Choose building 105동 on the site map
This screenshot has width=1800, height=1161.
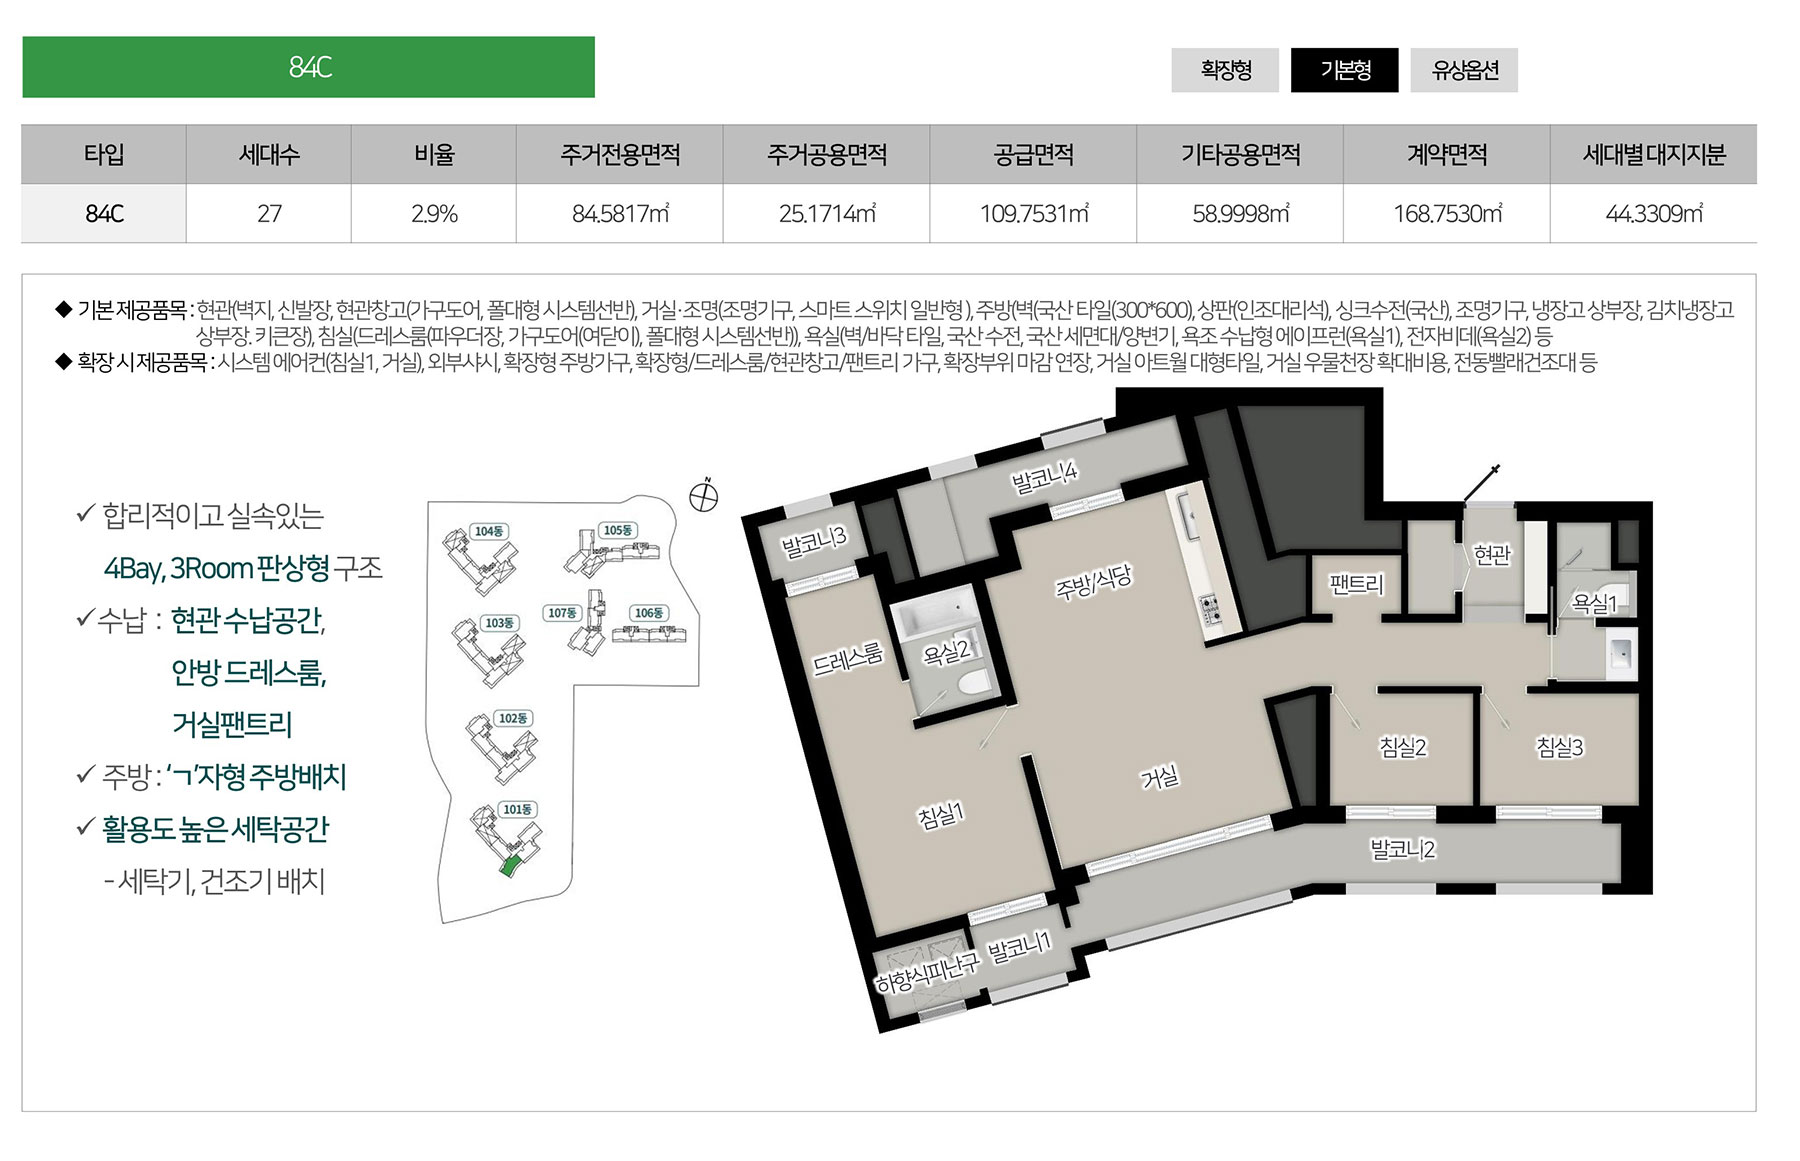tap(618, 530)
